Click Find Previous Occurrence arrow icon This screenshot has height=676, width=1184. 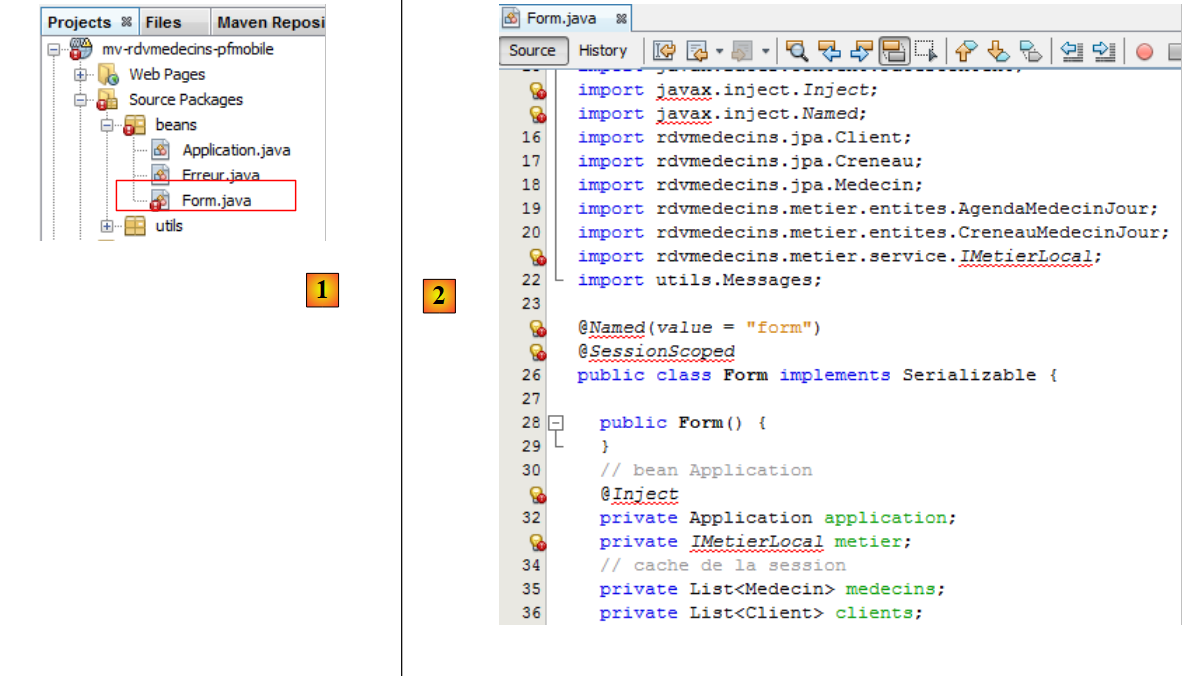[828, 51]
